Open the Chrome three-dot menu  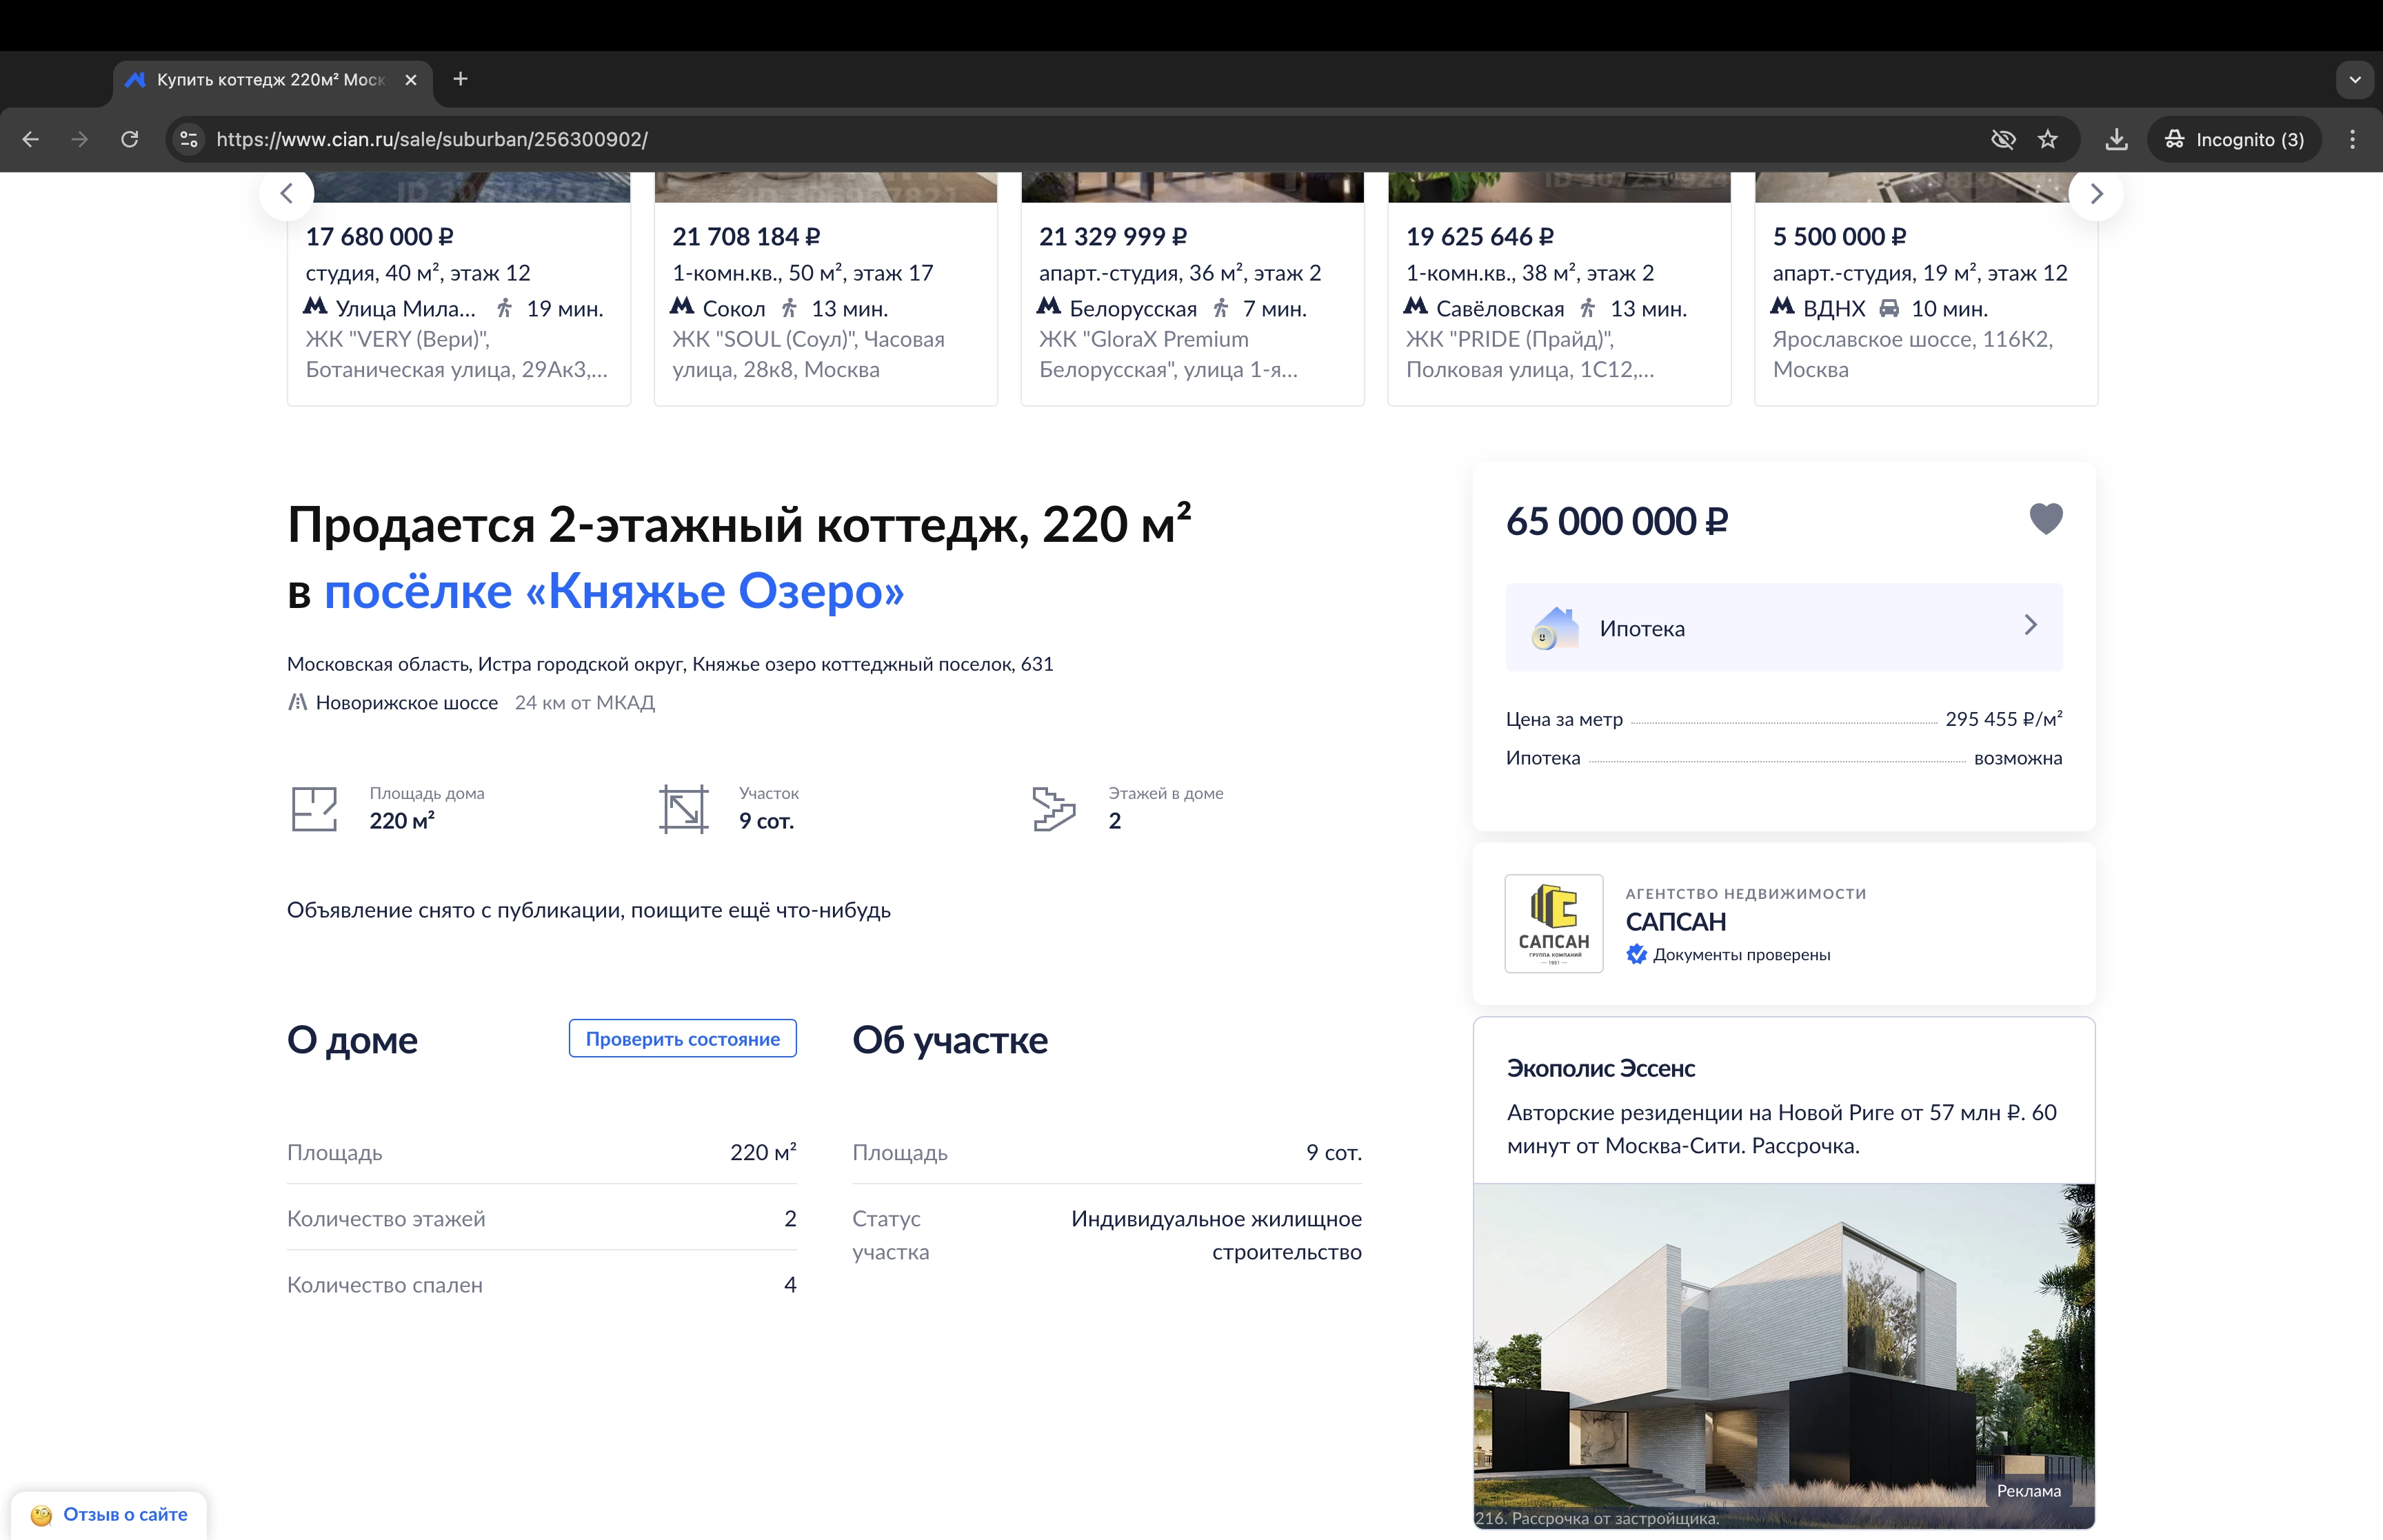(x=2353, y=139)
